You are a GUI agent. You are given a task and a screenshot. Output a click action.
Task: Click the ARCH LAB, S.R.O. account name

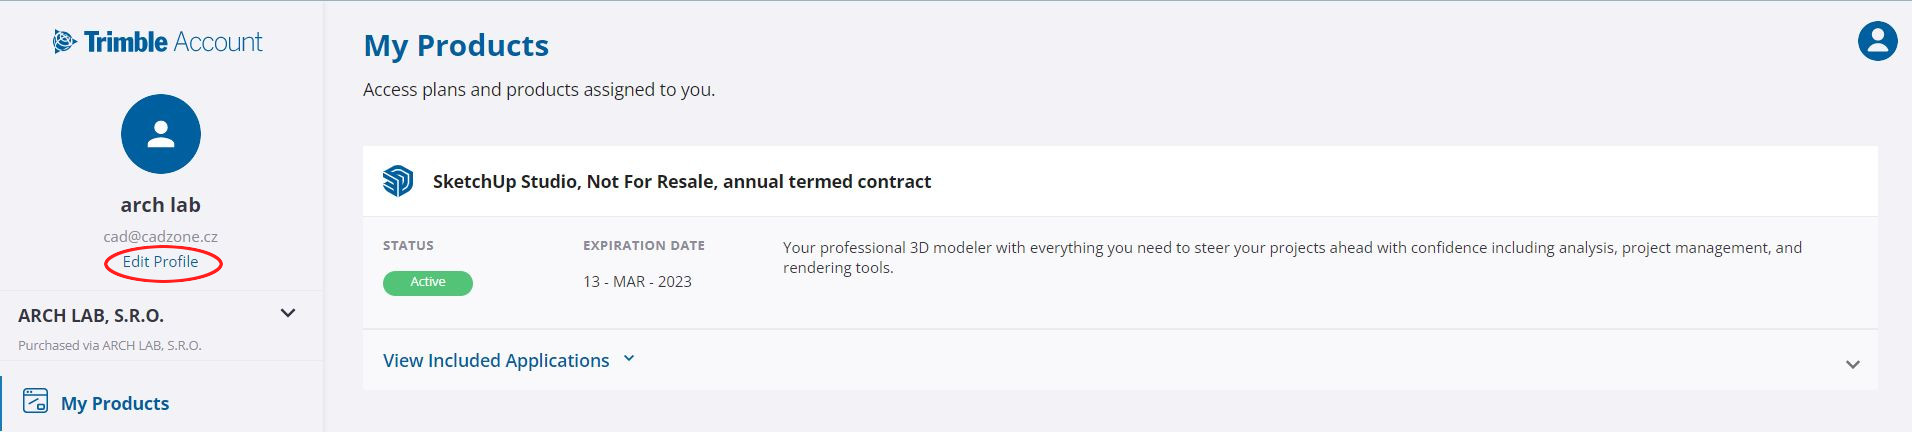(91, 315)
